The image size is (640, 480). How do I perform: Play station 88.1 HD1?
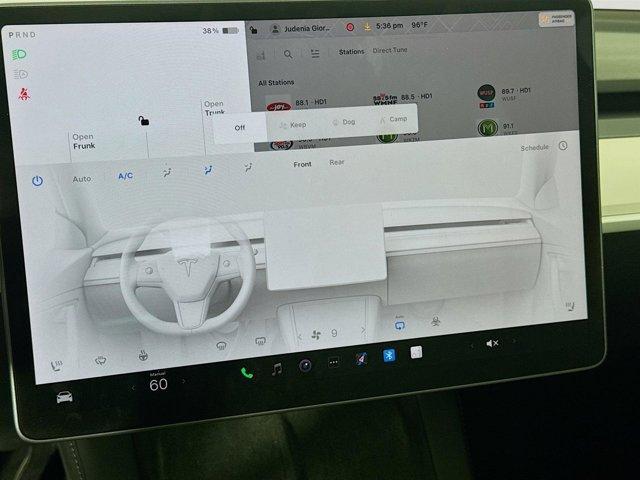pos(297,104)
